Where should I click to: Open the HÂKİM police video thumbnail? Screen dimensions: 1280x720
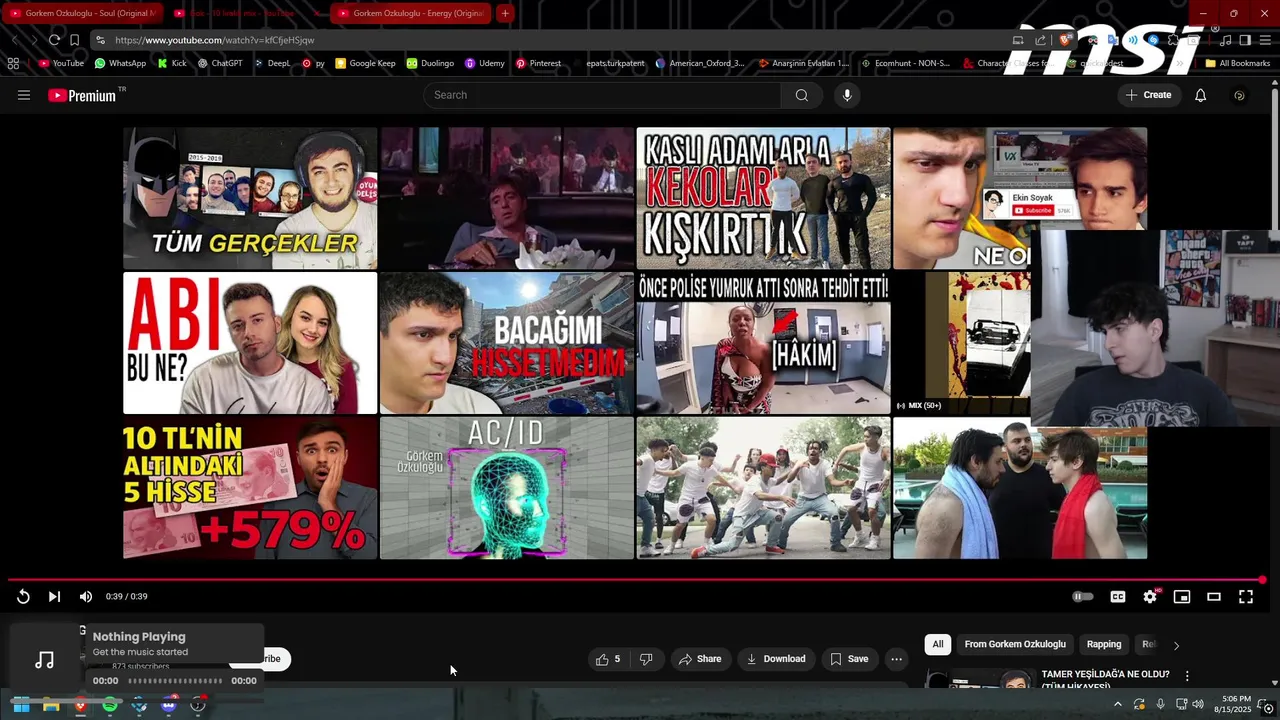[763, 343]
